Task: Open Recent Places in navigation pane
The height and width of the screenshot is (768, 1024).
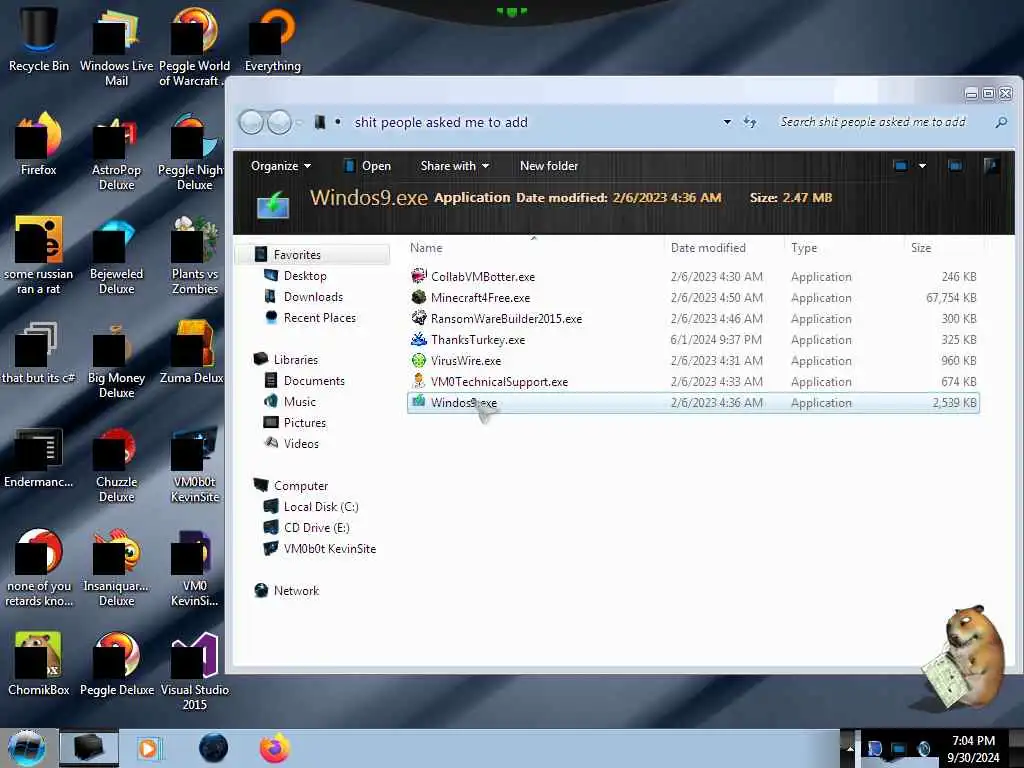Action: [319, 317]
